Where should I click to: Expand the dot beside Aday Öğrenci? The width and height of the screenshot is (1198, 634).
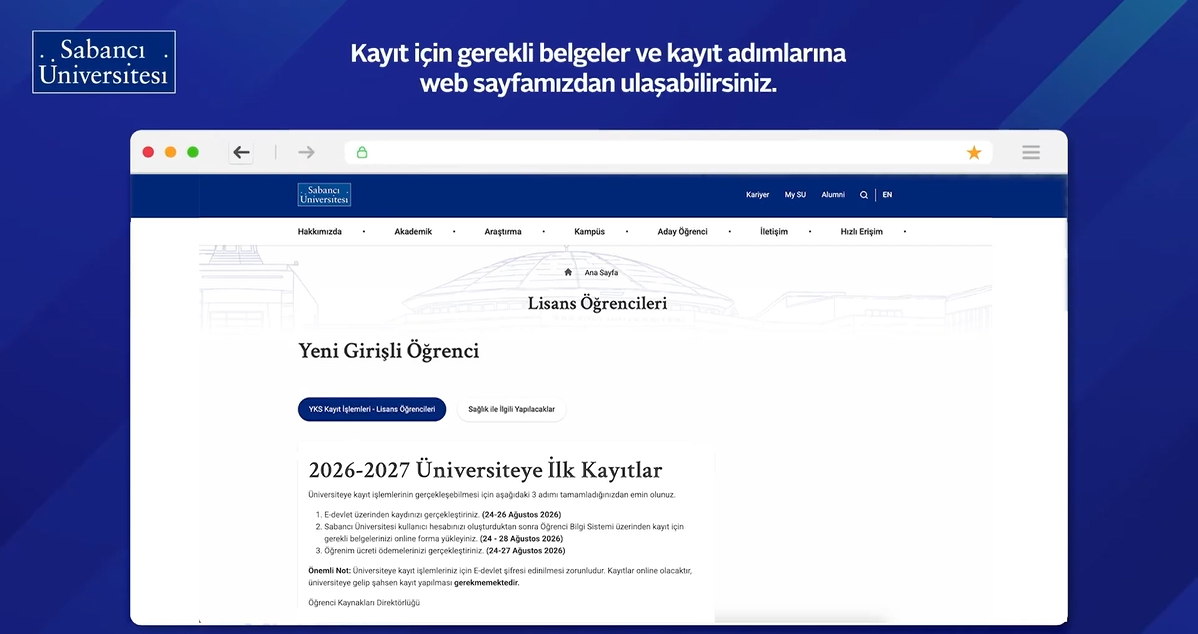click(730, 231)
